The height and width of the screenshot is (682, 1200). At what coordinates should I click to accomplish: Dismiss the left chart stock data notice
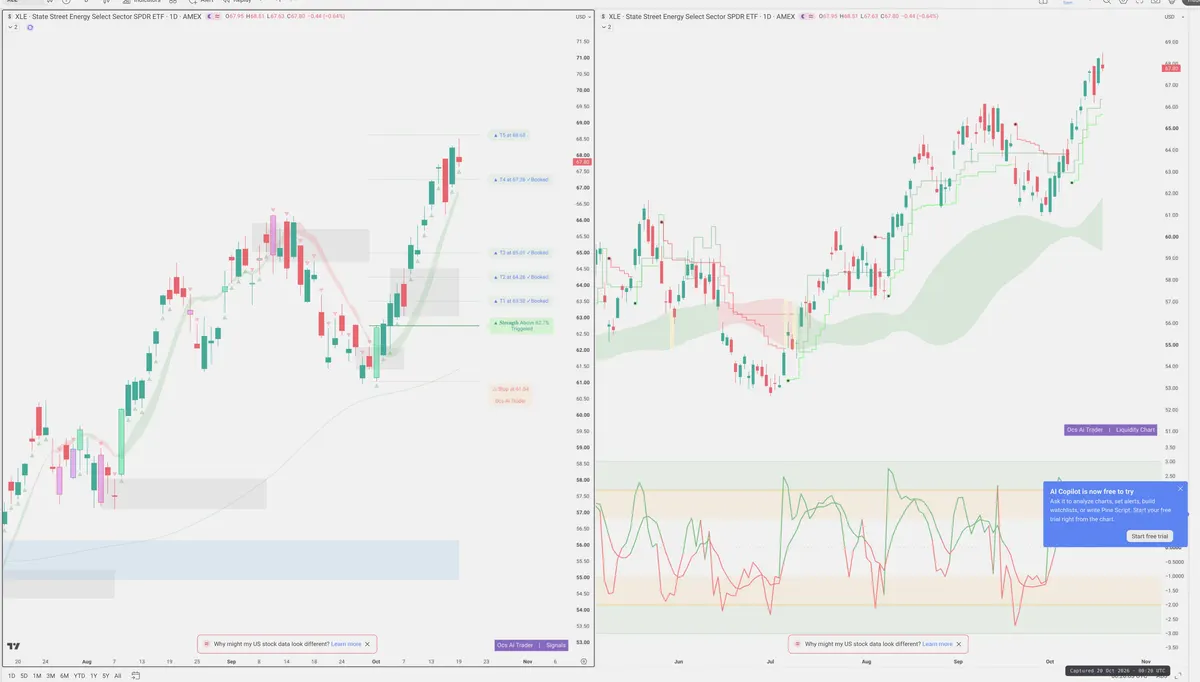click(368, 644)
